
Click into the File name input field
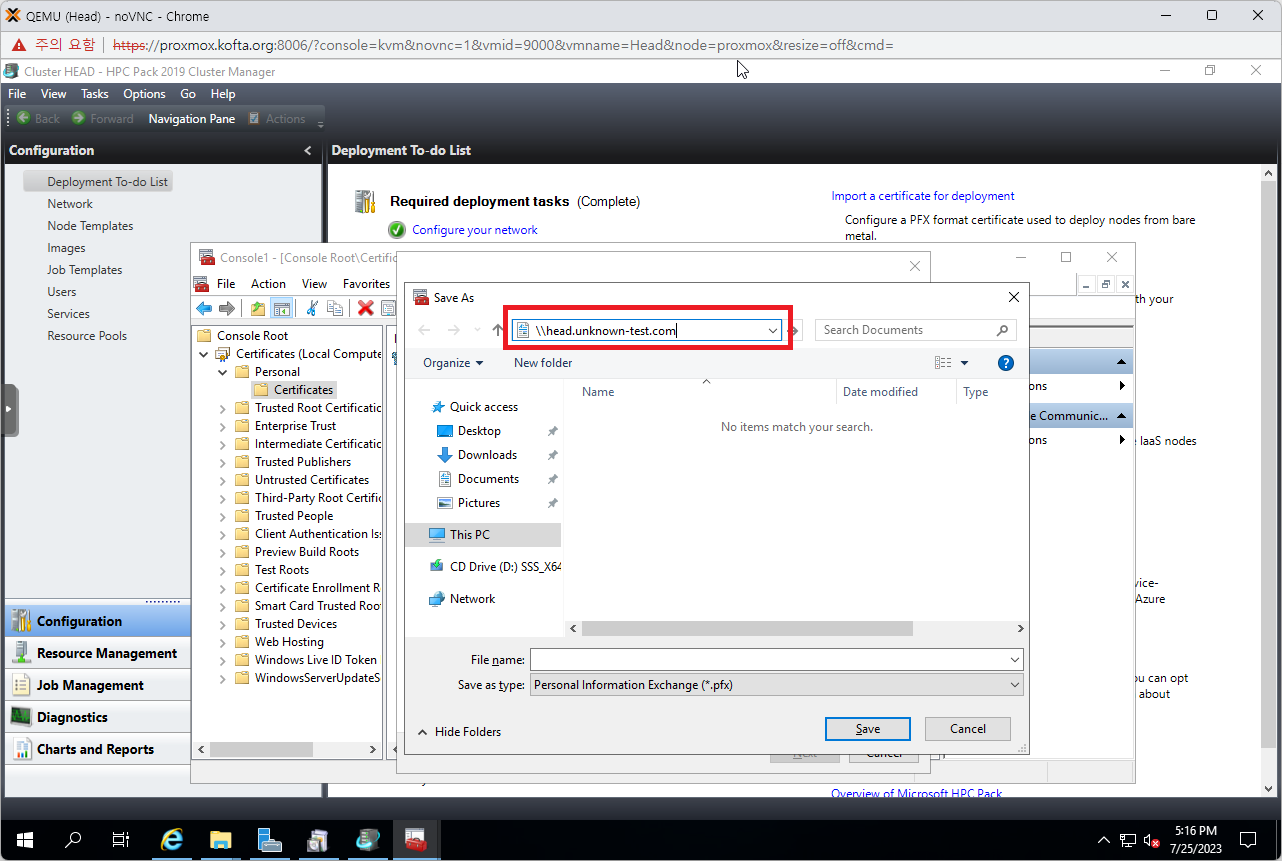[768, 660]
